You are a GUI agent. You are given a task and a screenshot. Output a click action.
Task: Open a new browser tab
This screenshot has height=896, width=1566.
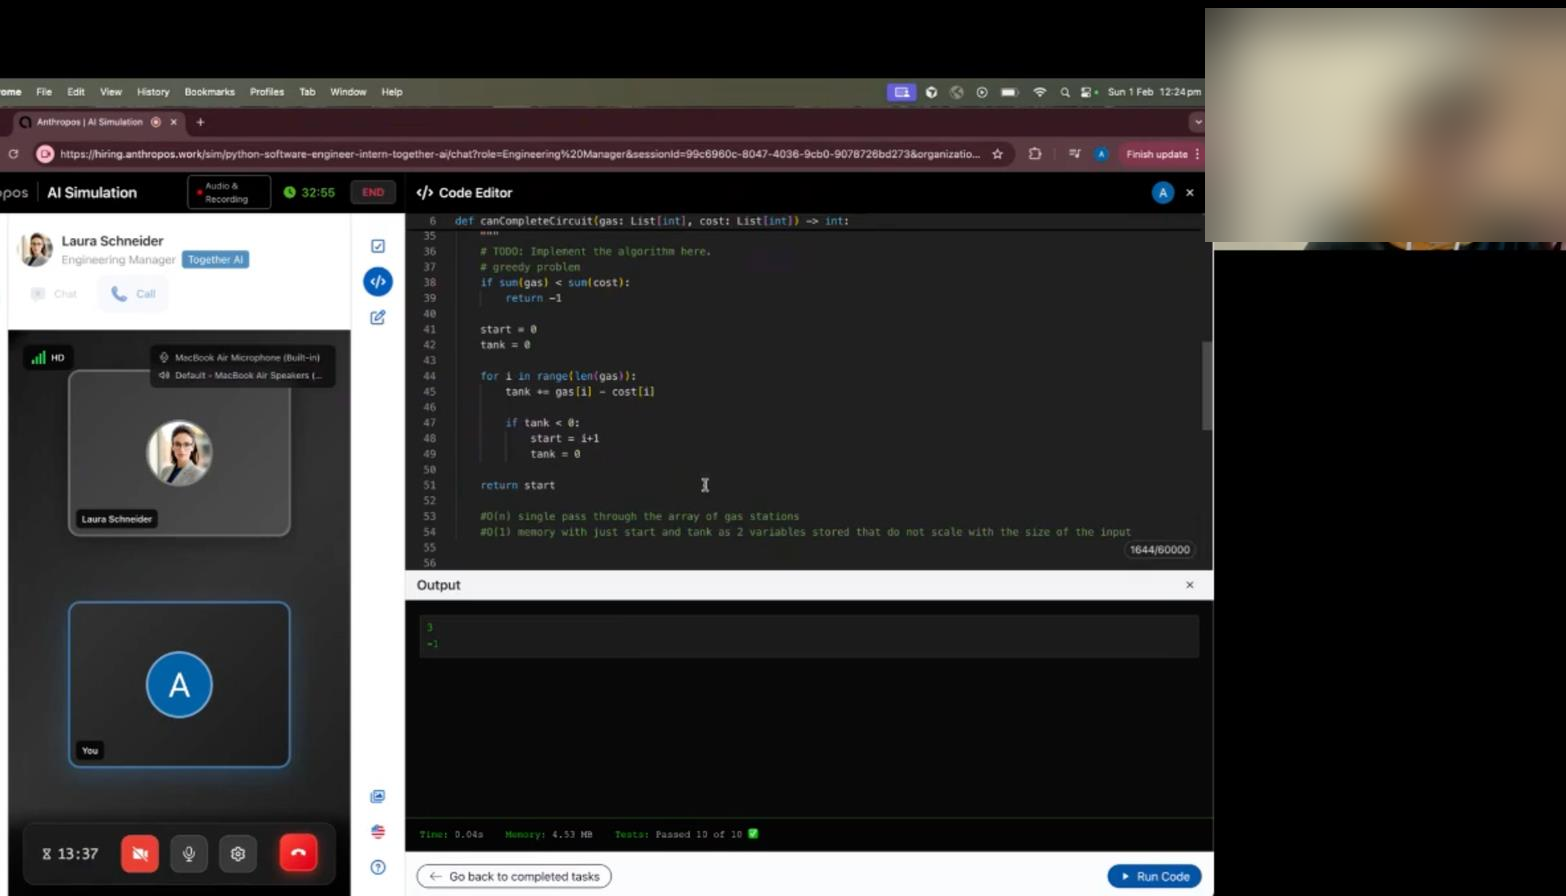200,122
